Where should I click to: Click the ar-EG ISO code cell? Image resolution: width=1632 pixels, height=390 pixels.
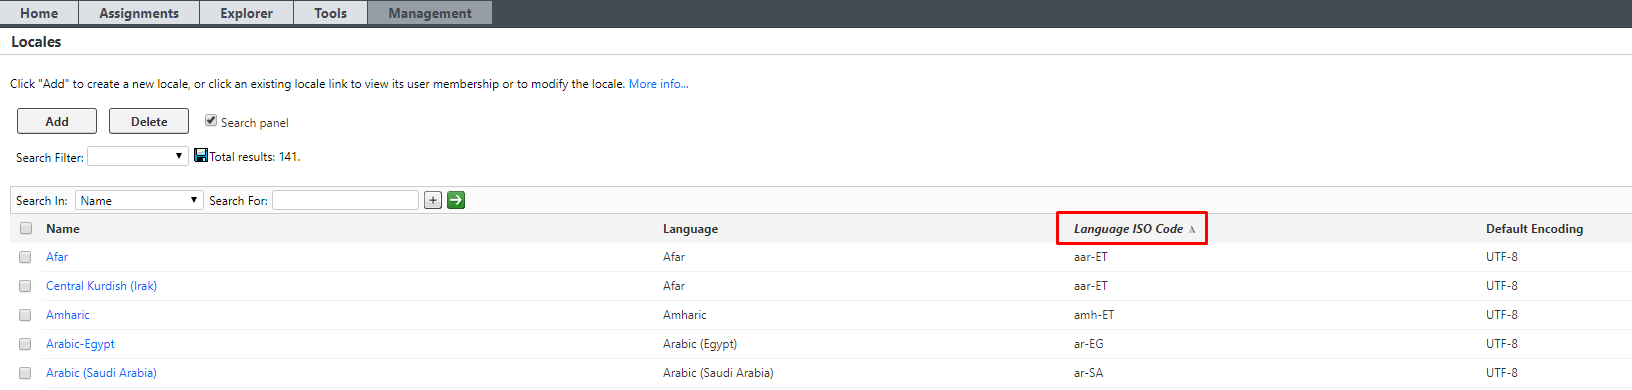1089,344
